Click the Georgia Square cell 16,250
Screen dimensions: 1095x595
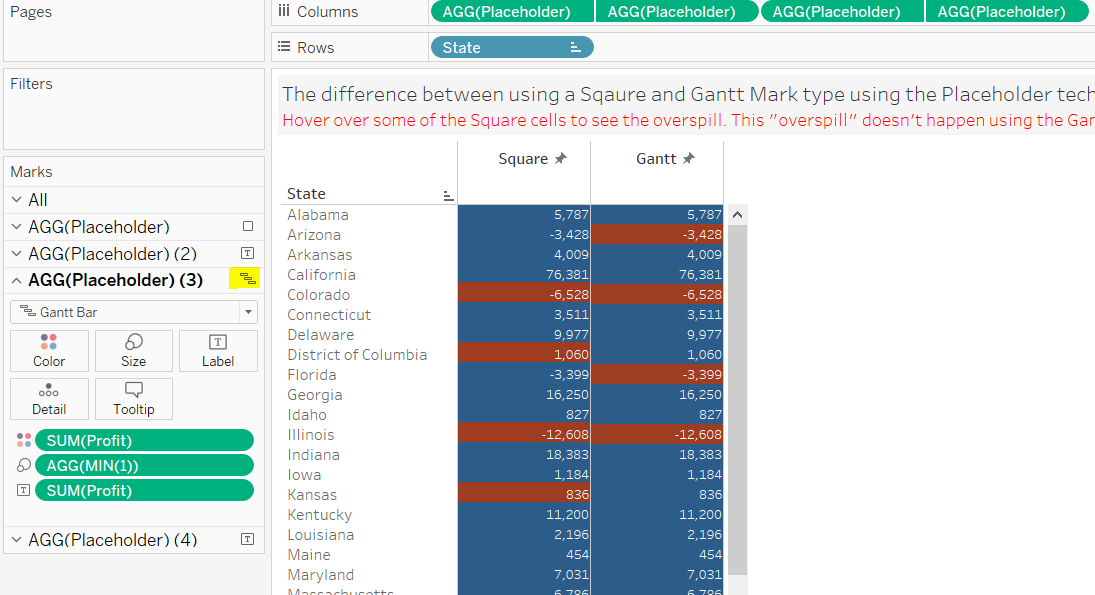point(524,395)
